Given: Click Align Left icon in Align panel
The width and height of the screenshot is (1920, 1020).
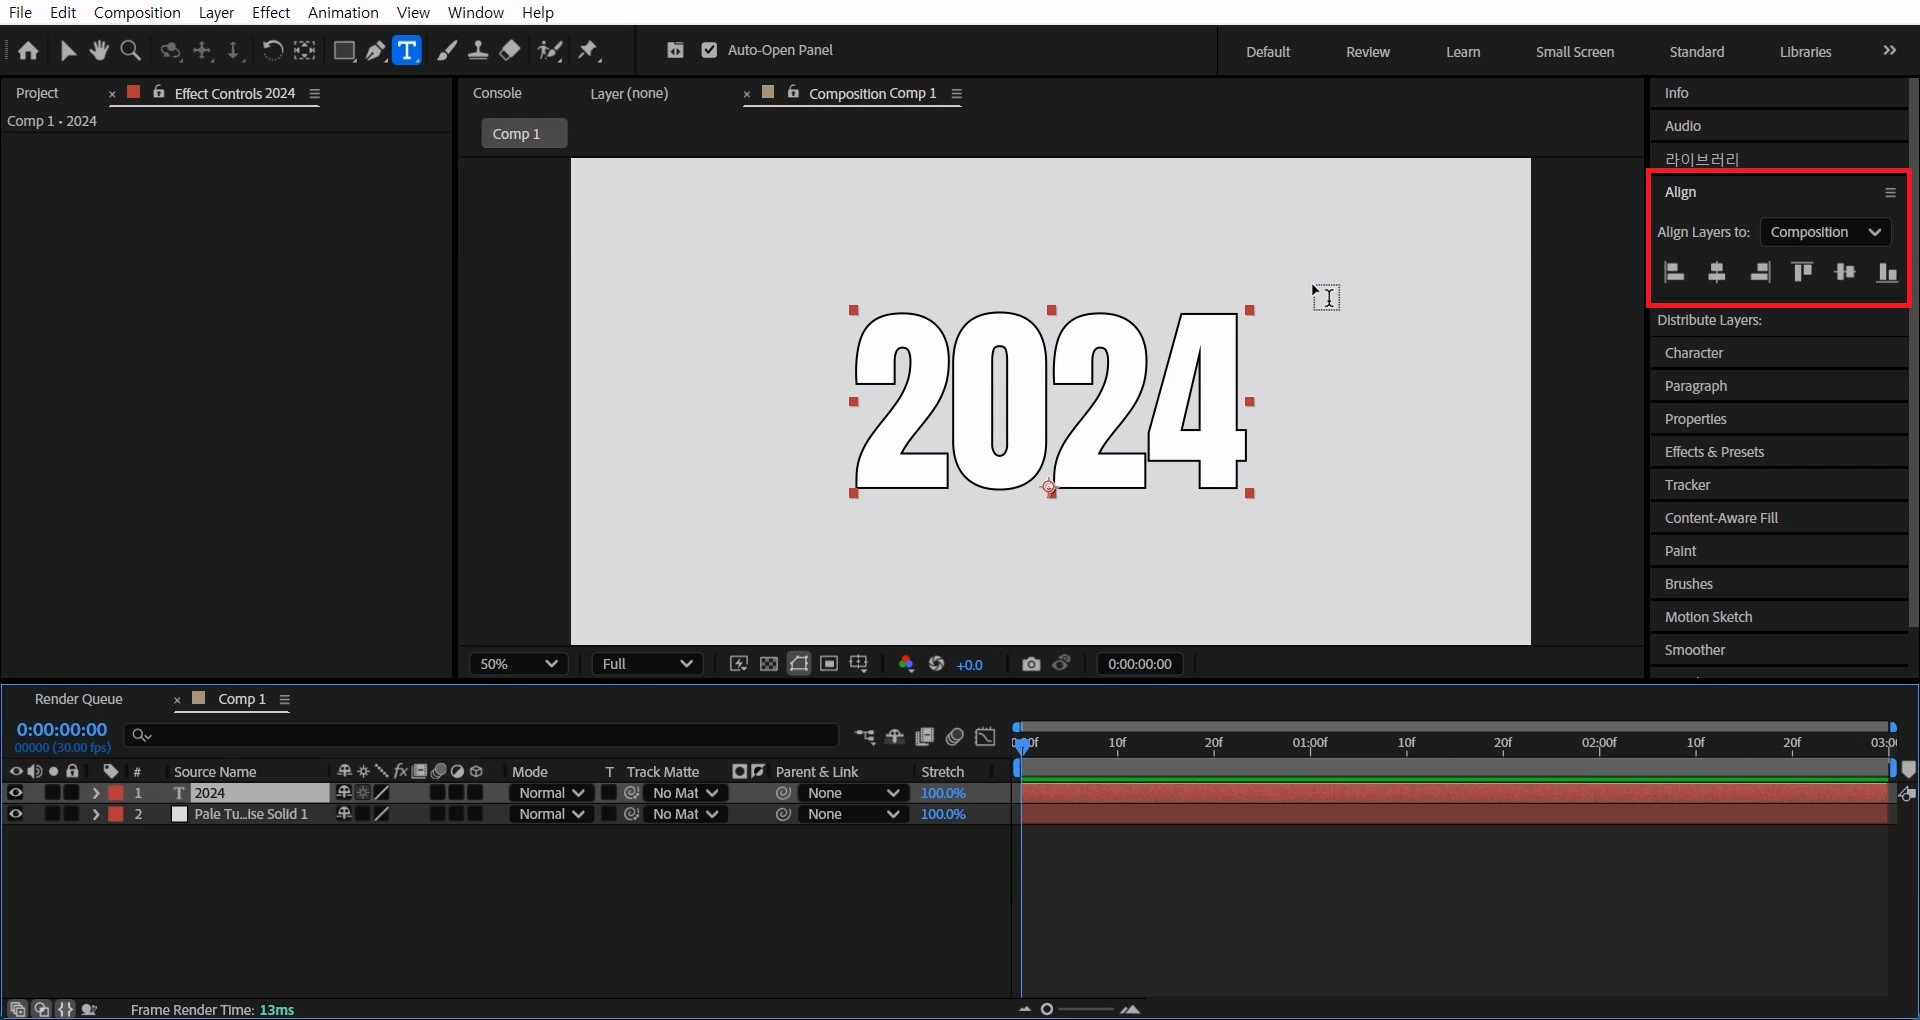Looking at the screenshot, I should [1674, 272].
